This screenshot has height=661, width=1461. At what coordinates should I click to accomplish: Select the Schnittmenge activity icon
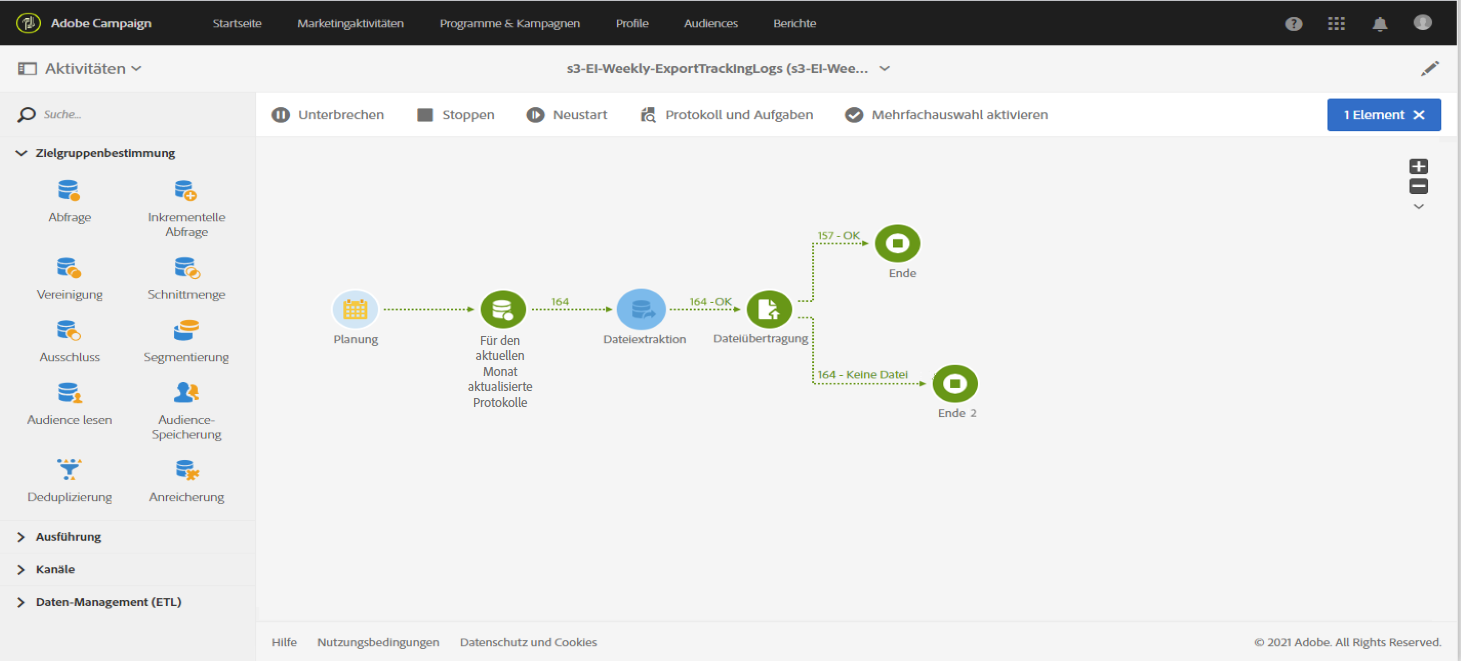187,267
